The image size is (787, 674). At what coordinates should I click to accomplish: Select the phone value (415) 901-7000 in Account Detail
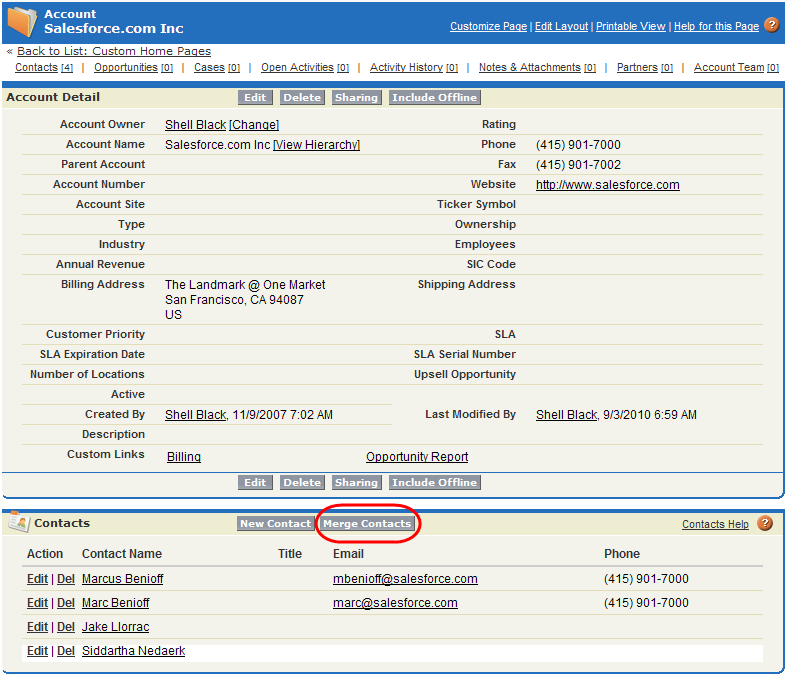(x=578, y=145)
